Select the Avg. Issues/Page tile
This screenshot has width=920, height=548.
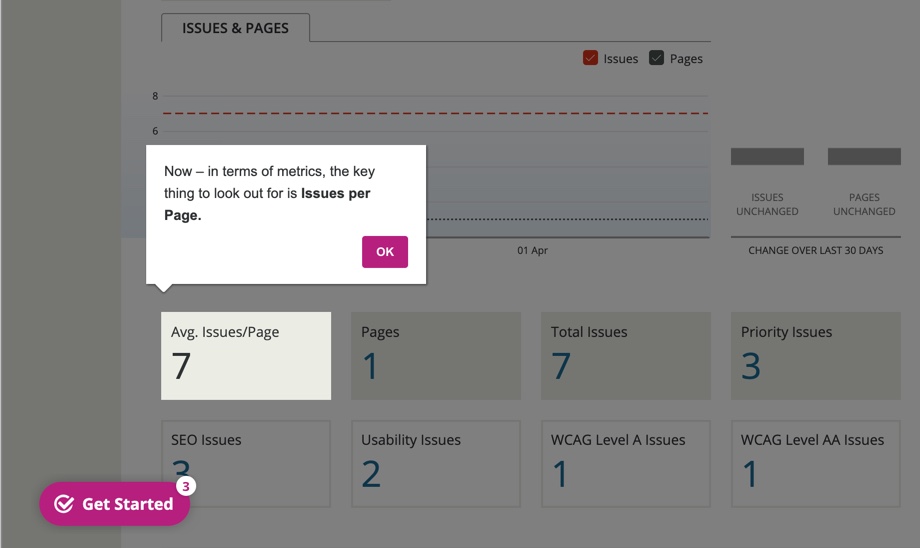pos(246,356)
